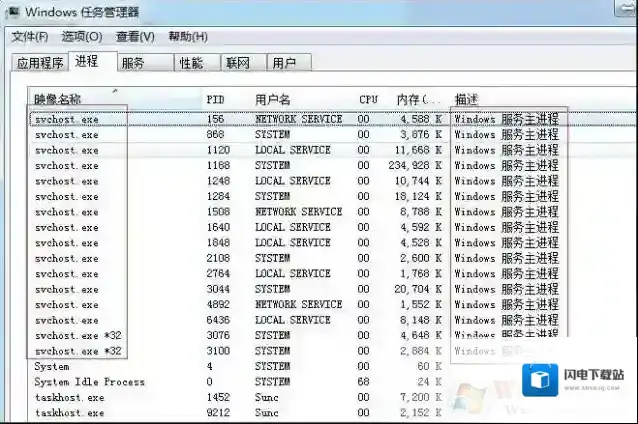Select the System Idle Process row

pyautogui.click(x=90, y=382)
